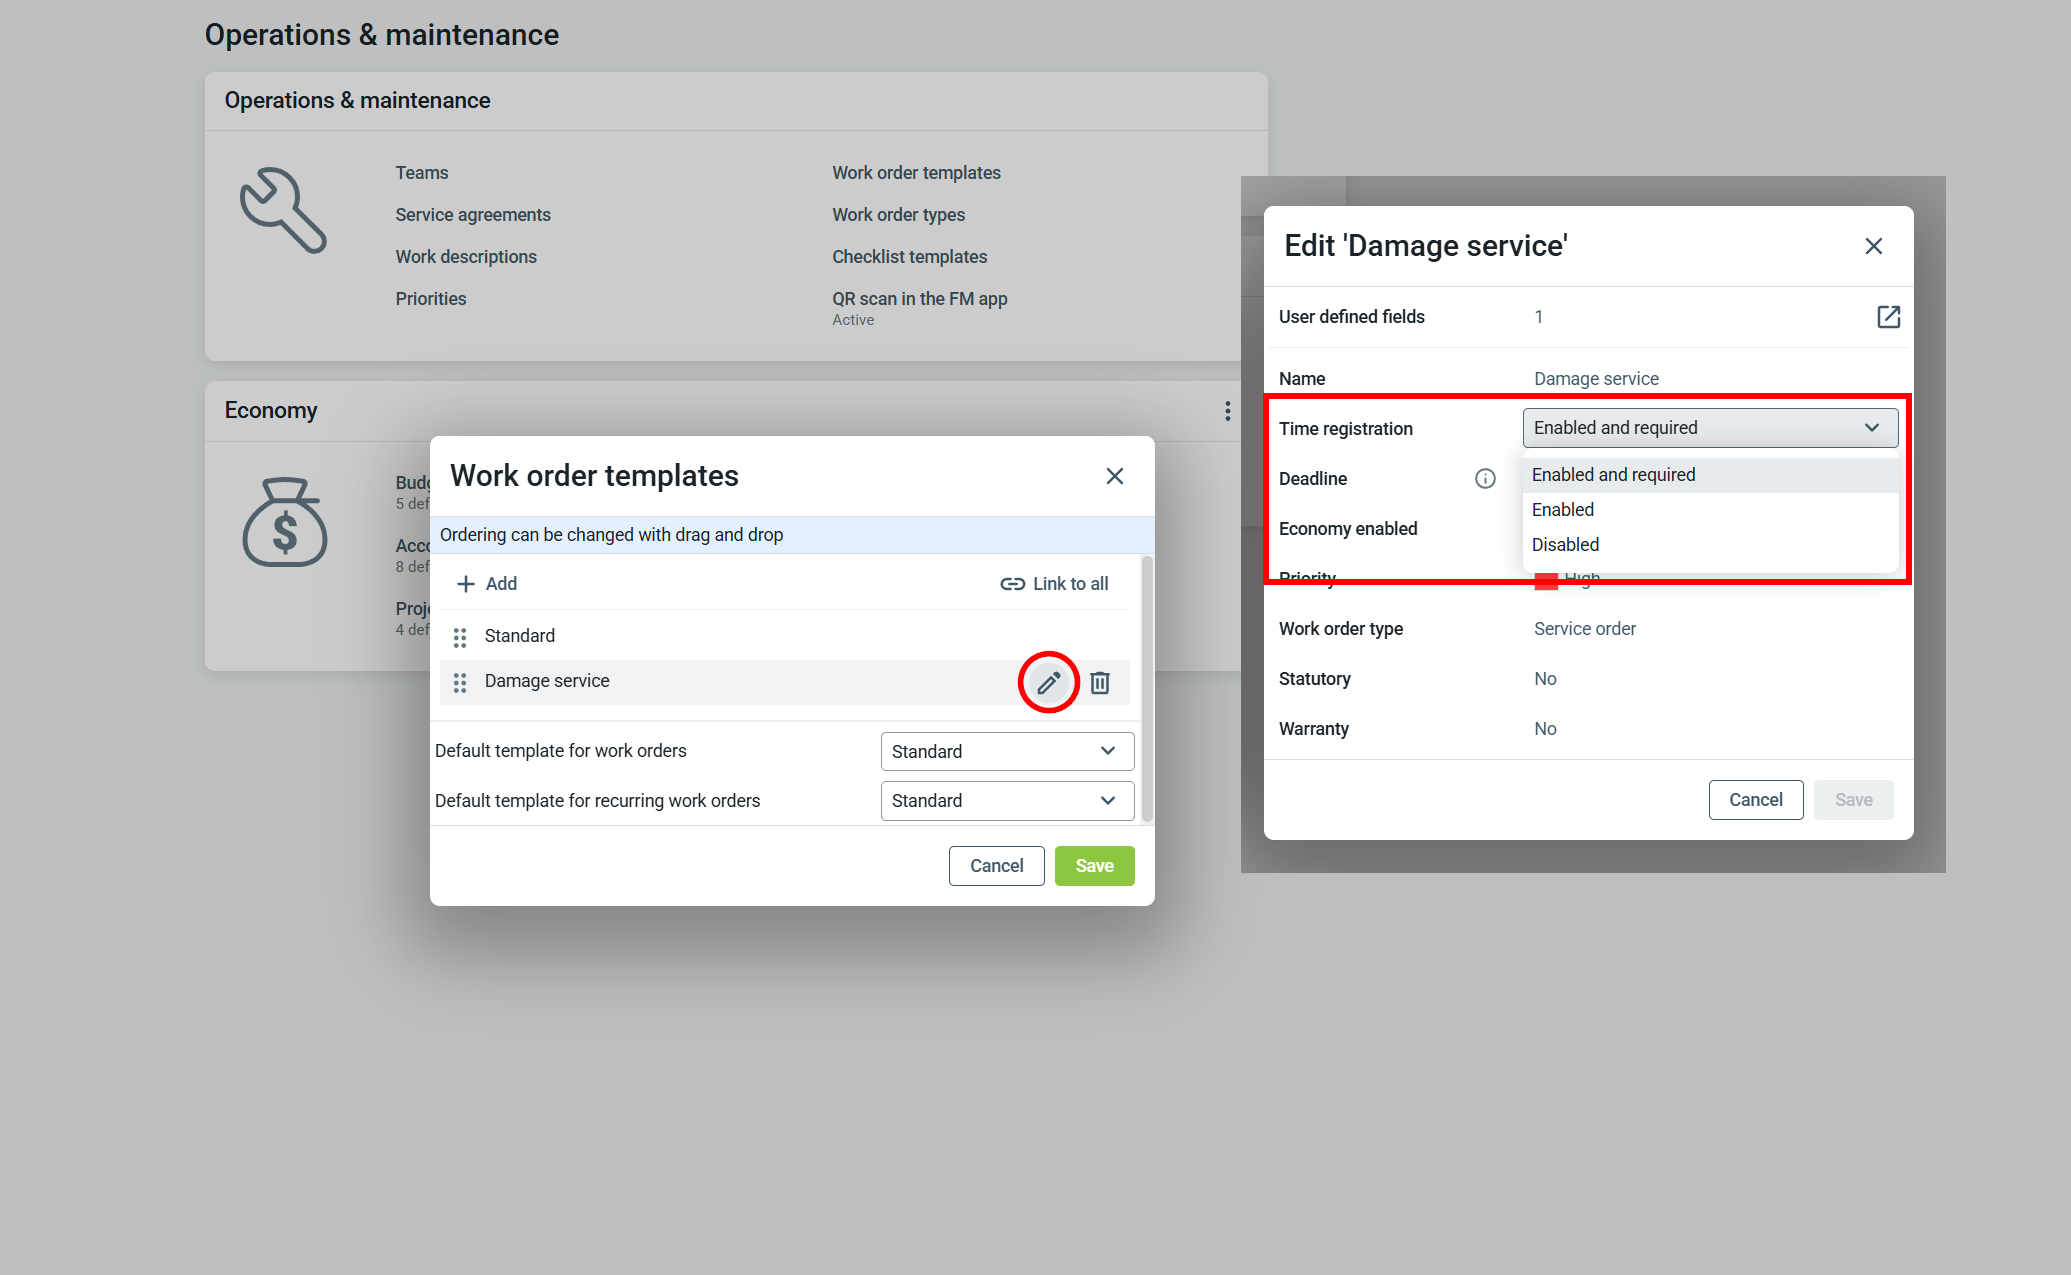This screenshot has height=1275, width=2071.
Task: Select the Enabled option
Action: (1563, 510)
